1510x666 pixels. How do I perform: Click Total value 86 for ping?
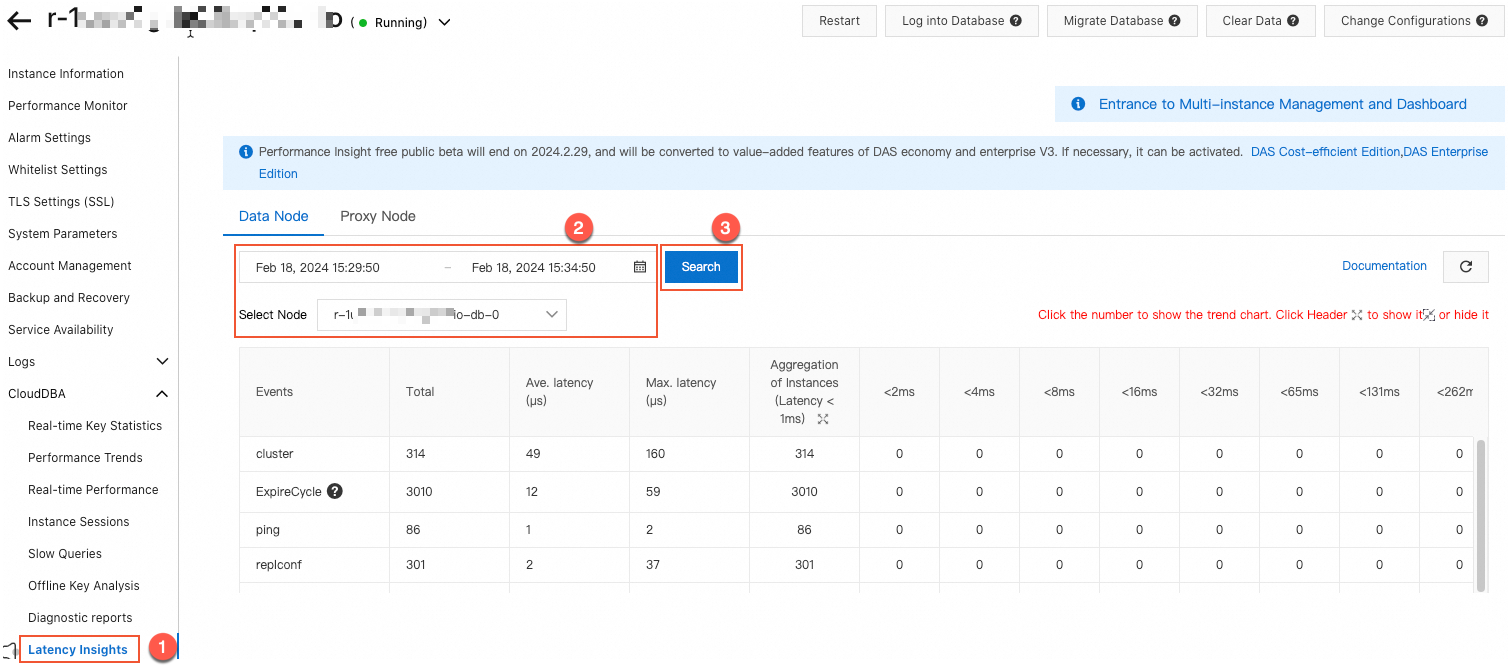coord(413,530)
